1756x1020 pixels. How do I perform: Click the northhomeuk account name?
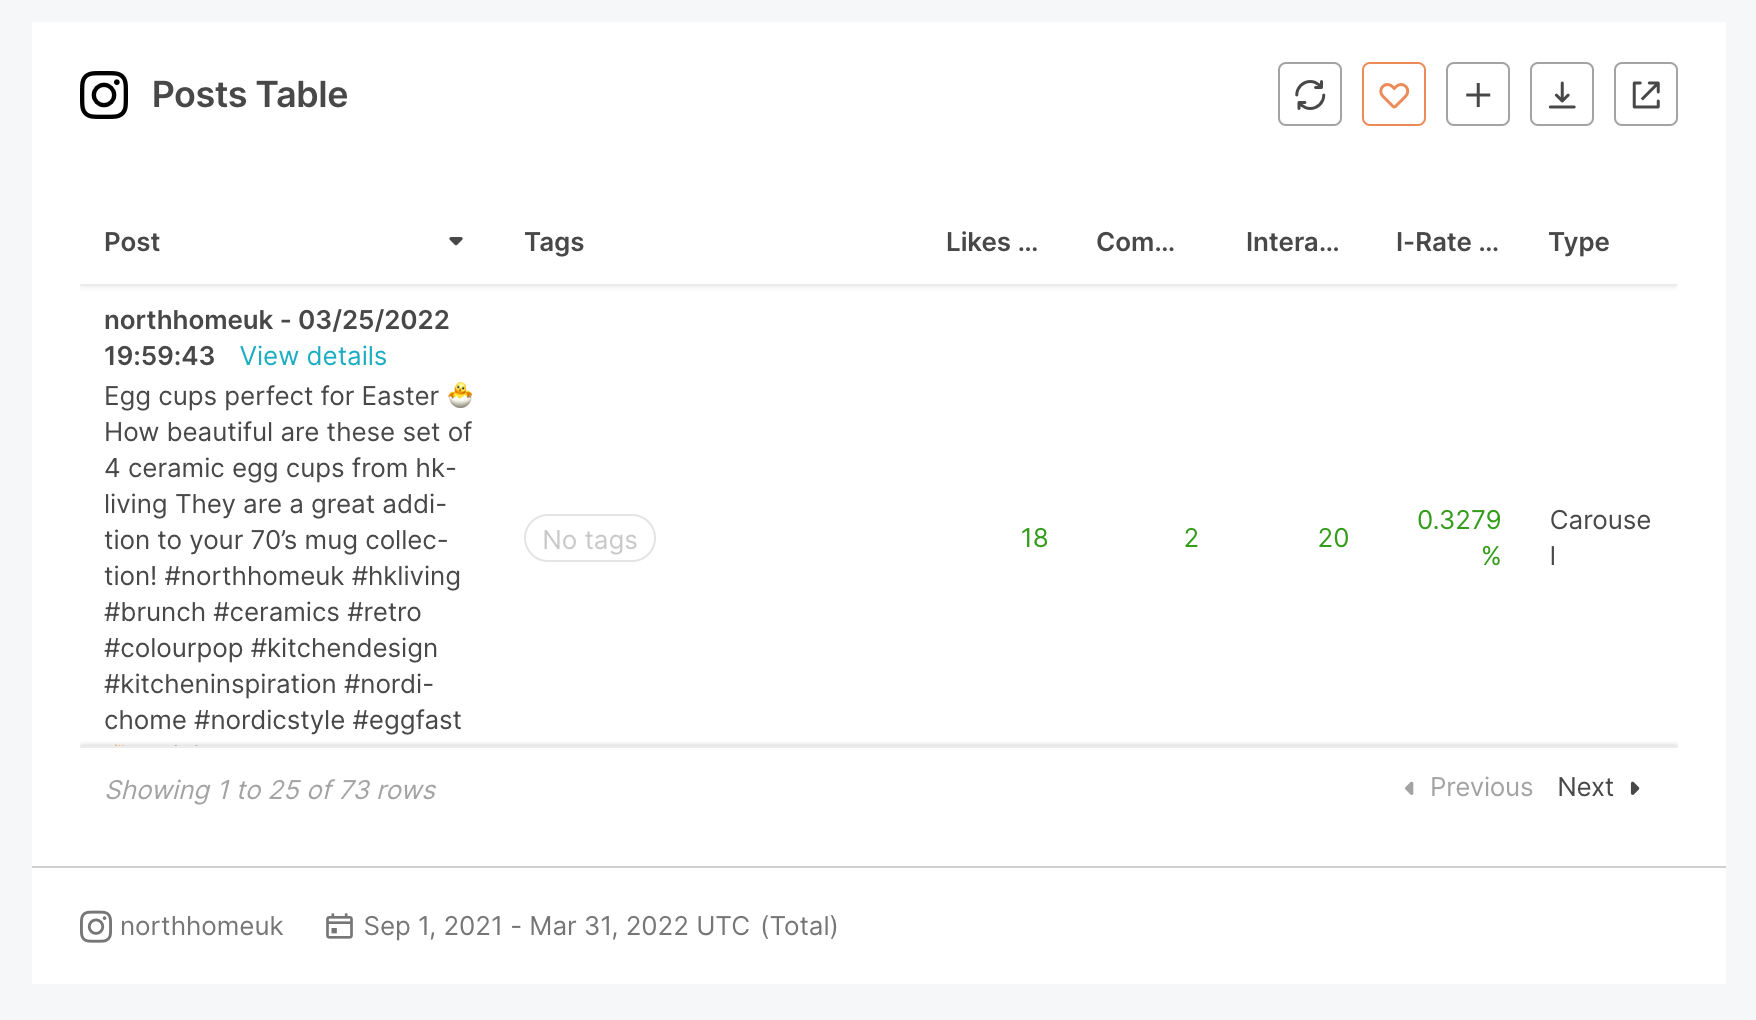201,926
